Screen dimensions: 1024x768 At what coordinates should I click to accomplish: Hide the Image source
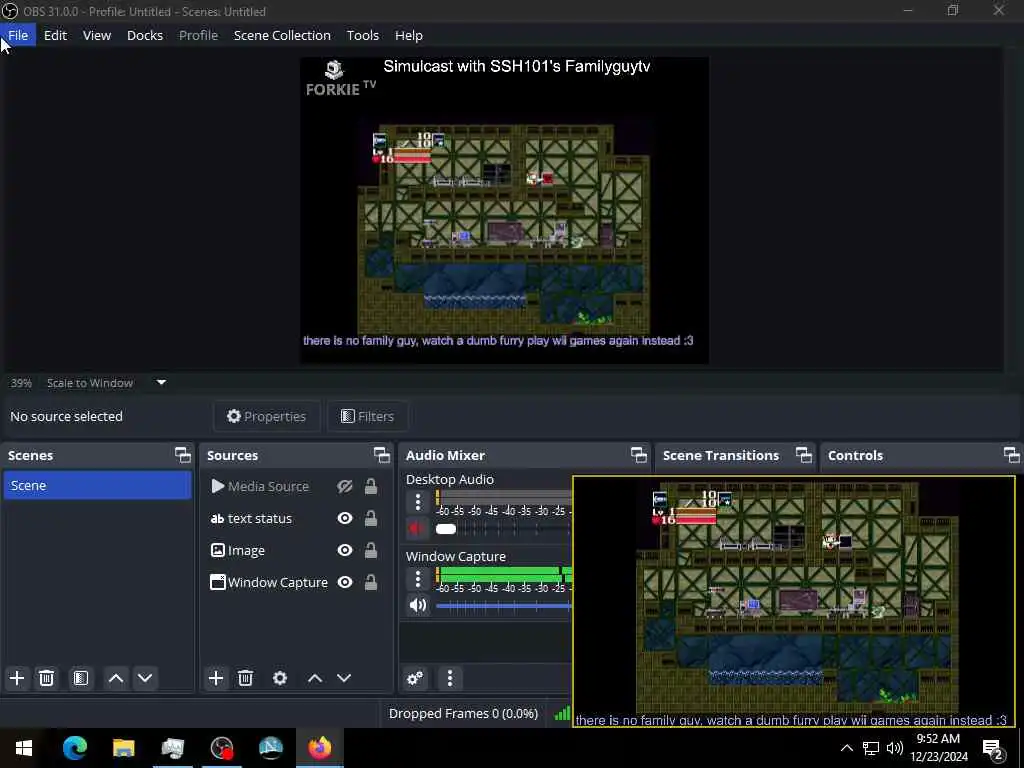pos(345,550)
